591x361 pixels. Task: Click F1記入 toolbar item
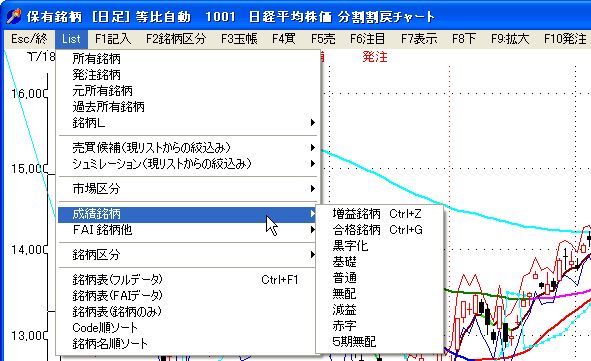[x=113, y=39]
